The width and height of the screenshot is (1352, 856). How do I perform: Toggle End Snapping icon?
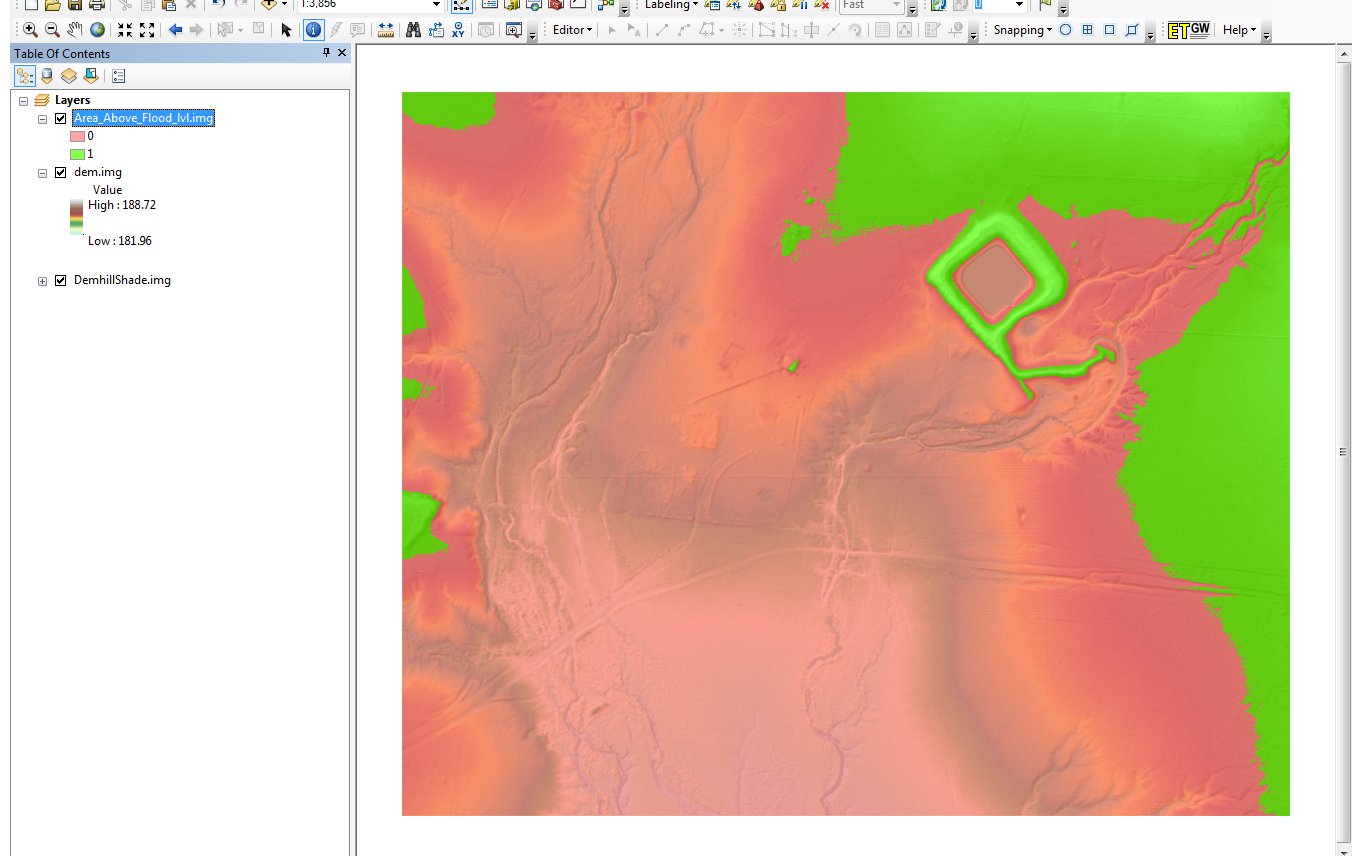pos(1087,30)
